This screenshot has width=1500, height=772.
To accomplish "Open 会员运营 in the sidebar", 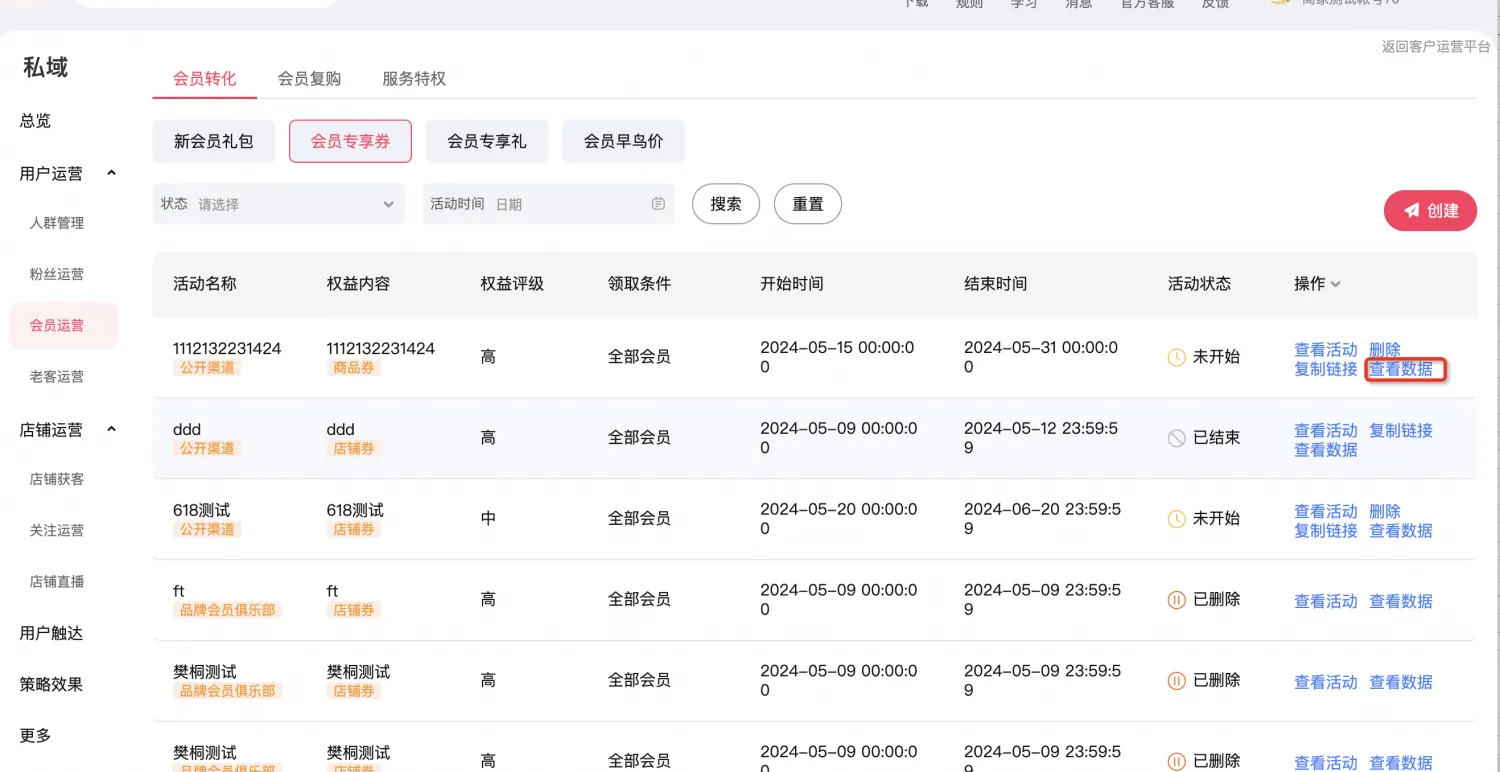I will click(63, 326).
